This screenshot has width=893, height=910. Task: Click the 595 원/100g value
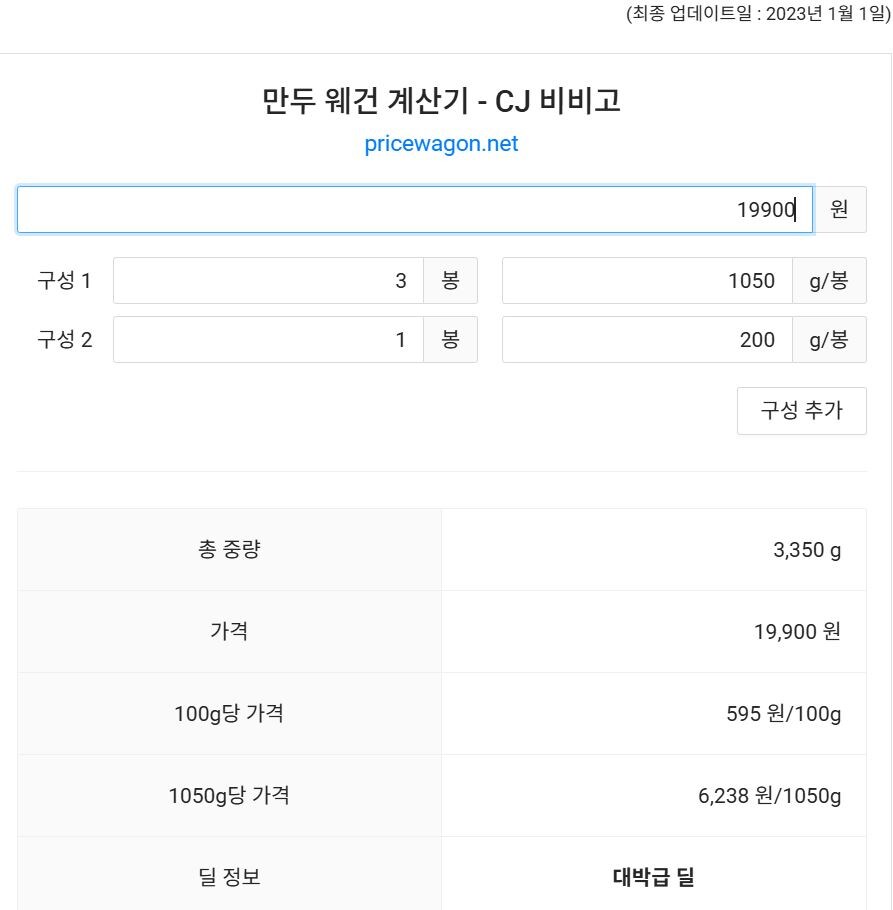pos(781,713)
